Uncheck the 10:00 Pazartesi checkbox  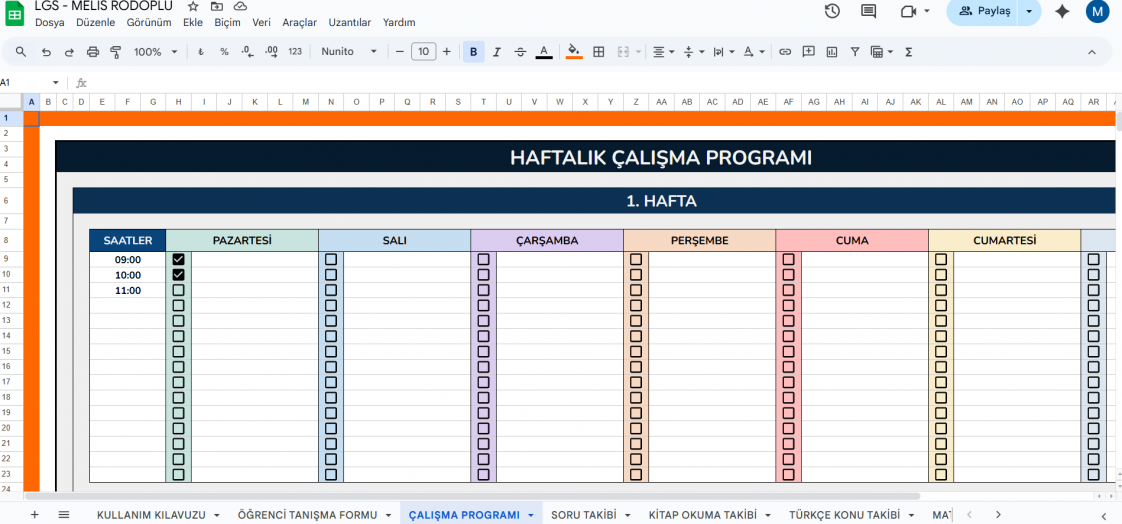pyautogui.click(x=179, y=275)
